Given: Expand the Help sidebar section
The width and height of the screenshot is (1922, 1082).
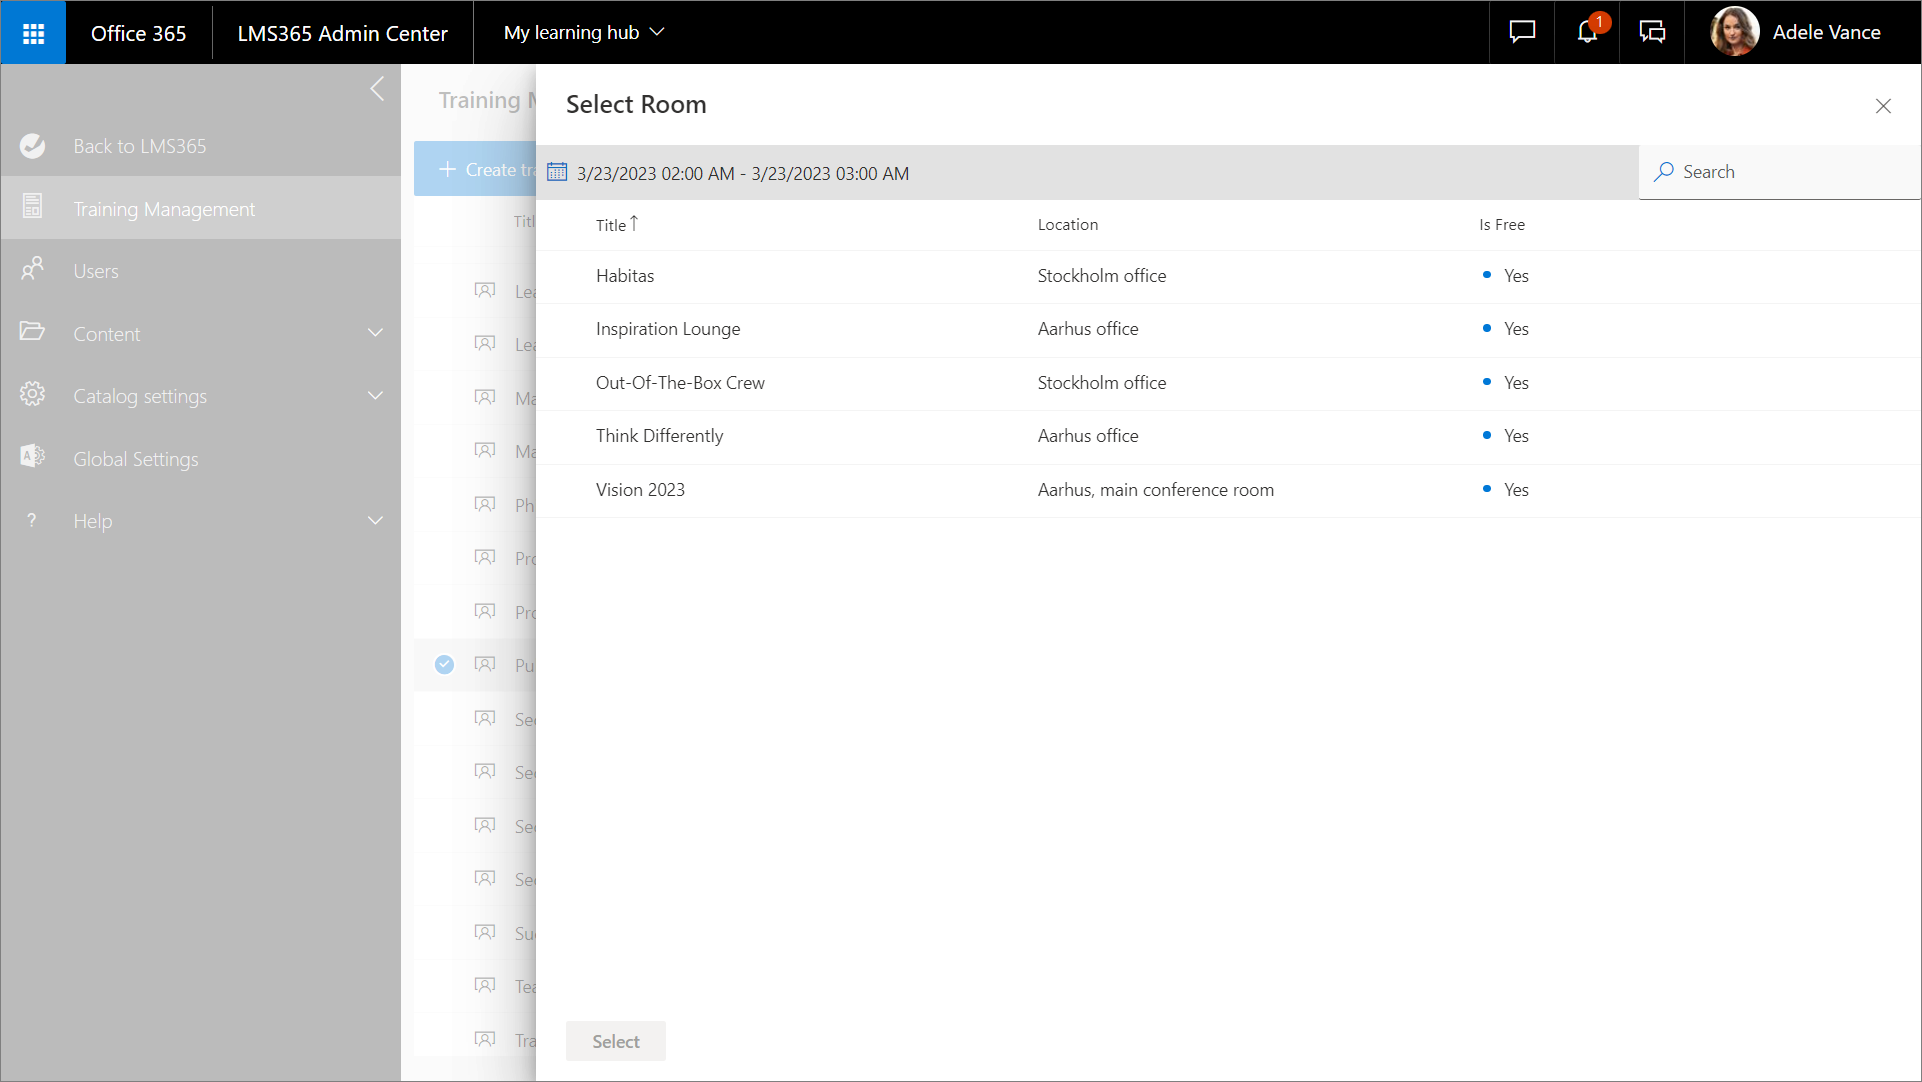Looking at the screenshot, I should click(375, 521).
